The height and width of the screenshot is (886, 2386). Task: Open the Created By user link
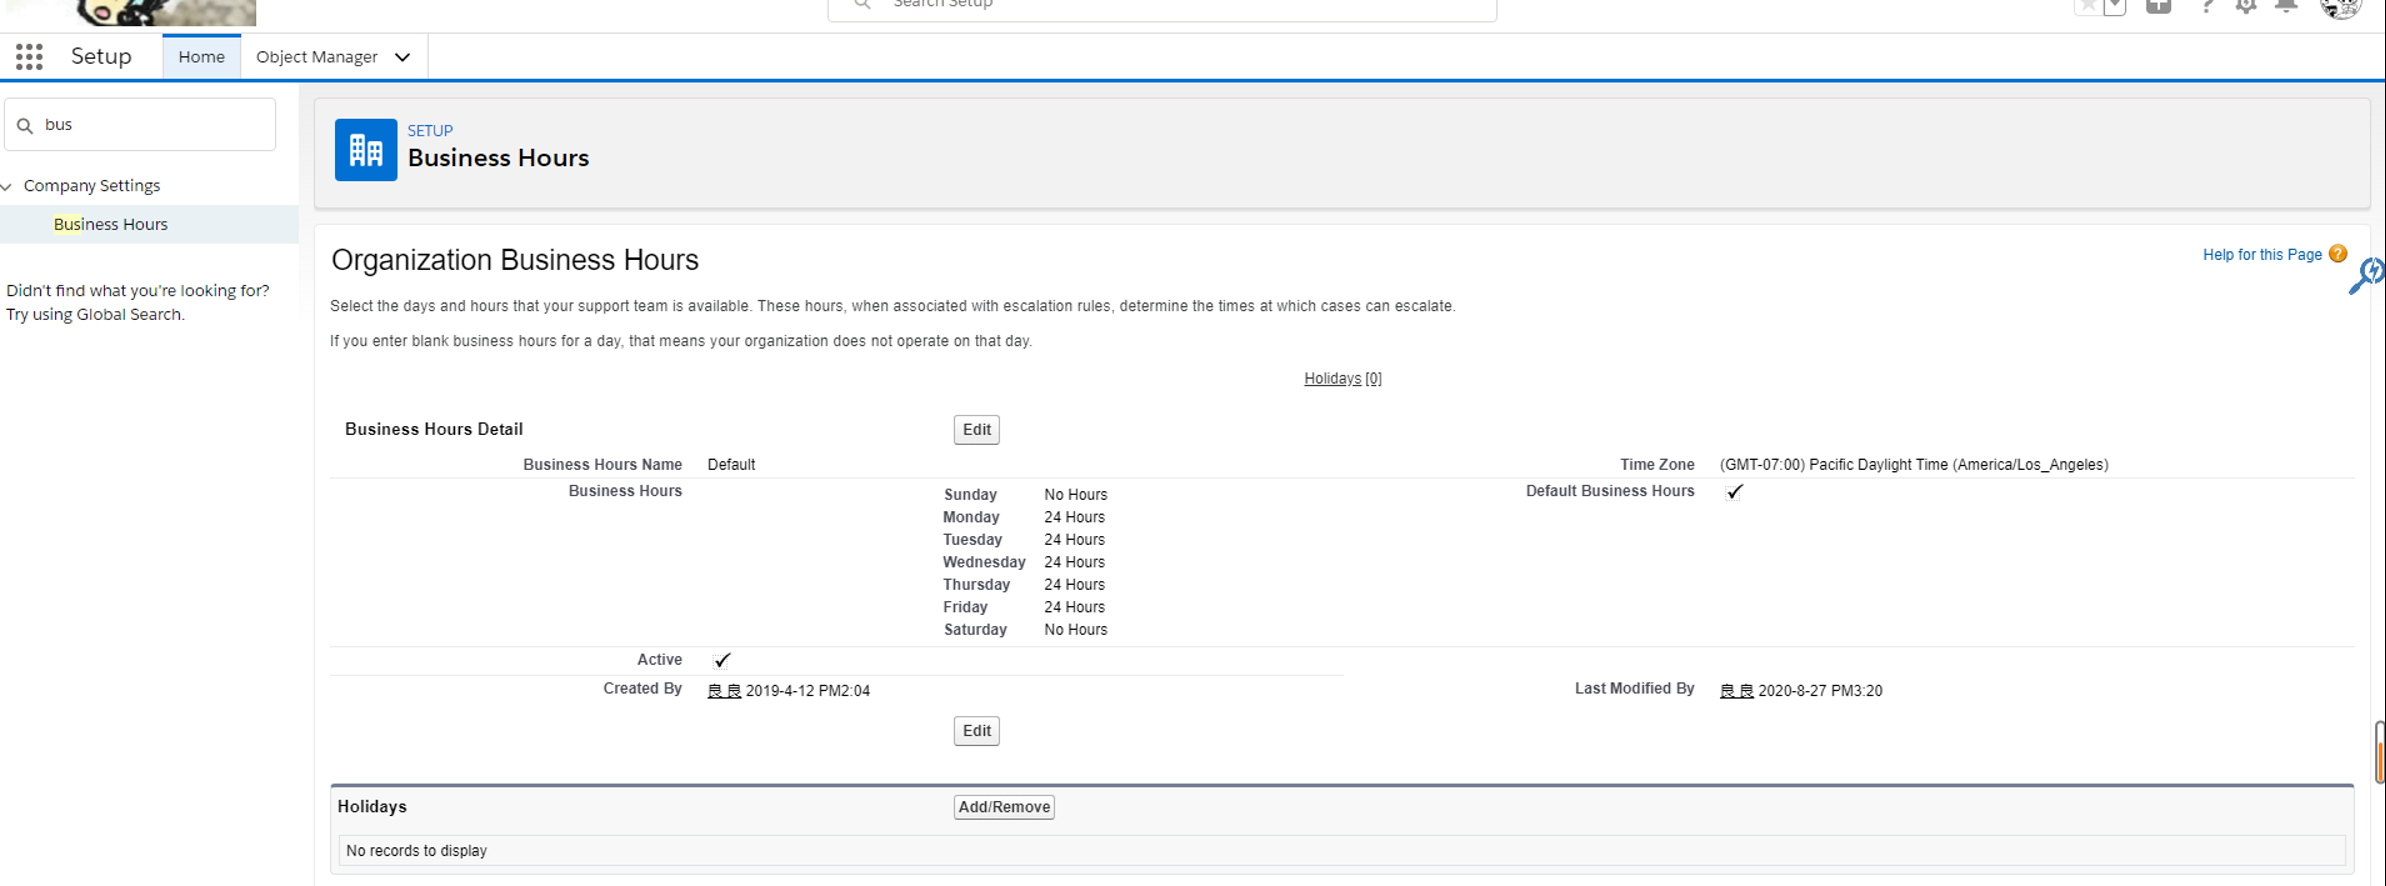[724, 690]
